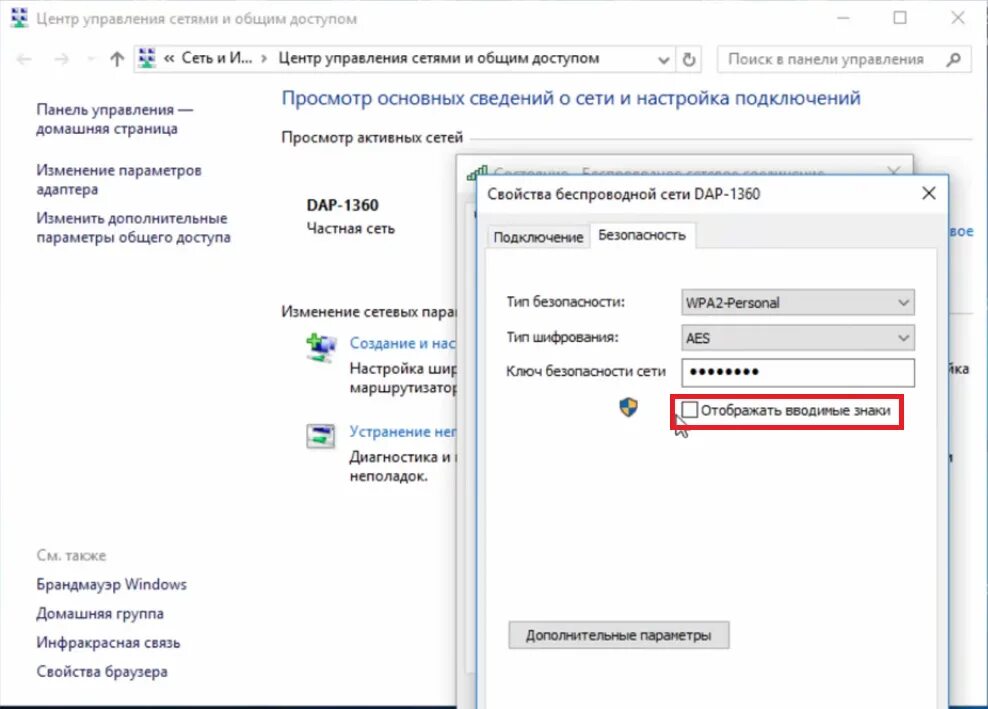Open the 'Брандмауэр Windows' link
Screen dimensions: 988x709
111,584
